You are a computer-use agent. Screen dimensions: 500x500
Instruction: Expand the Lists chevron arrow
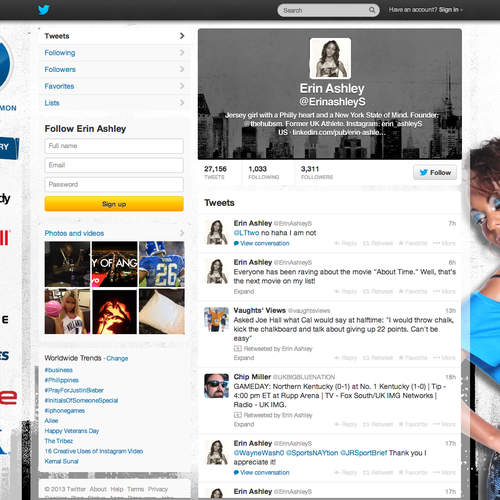click(x=182, y=102)
